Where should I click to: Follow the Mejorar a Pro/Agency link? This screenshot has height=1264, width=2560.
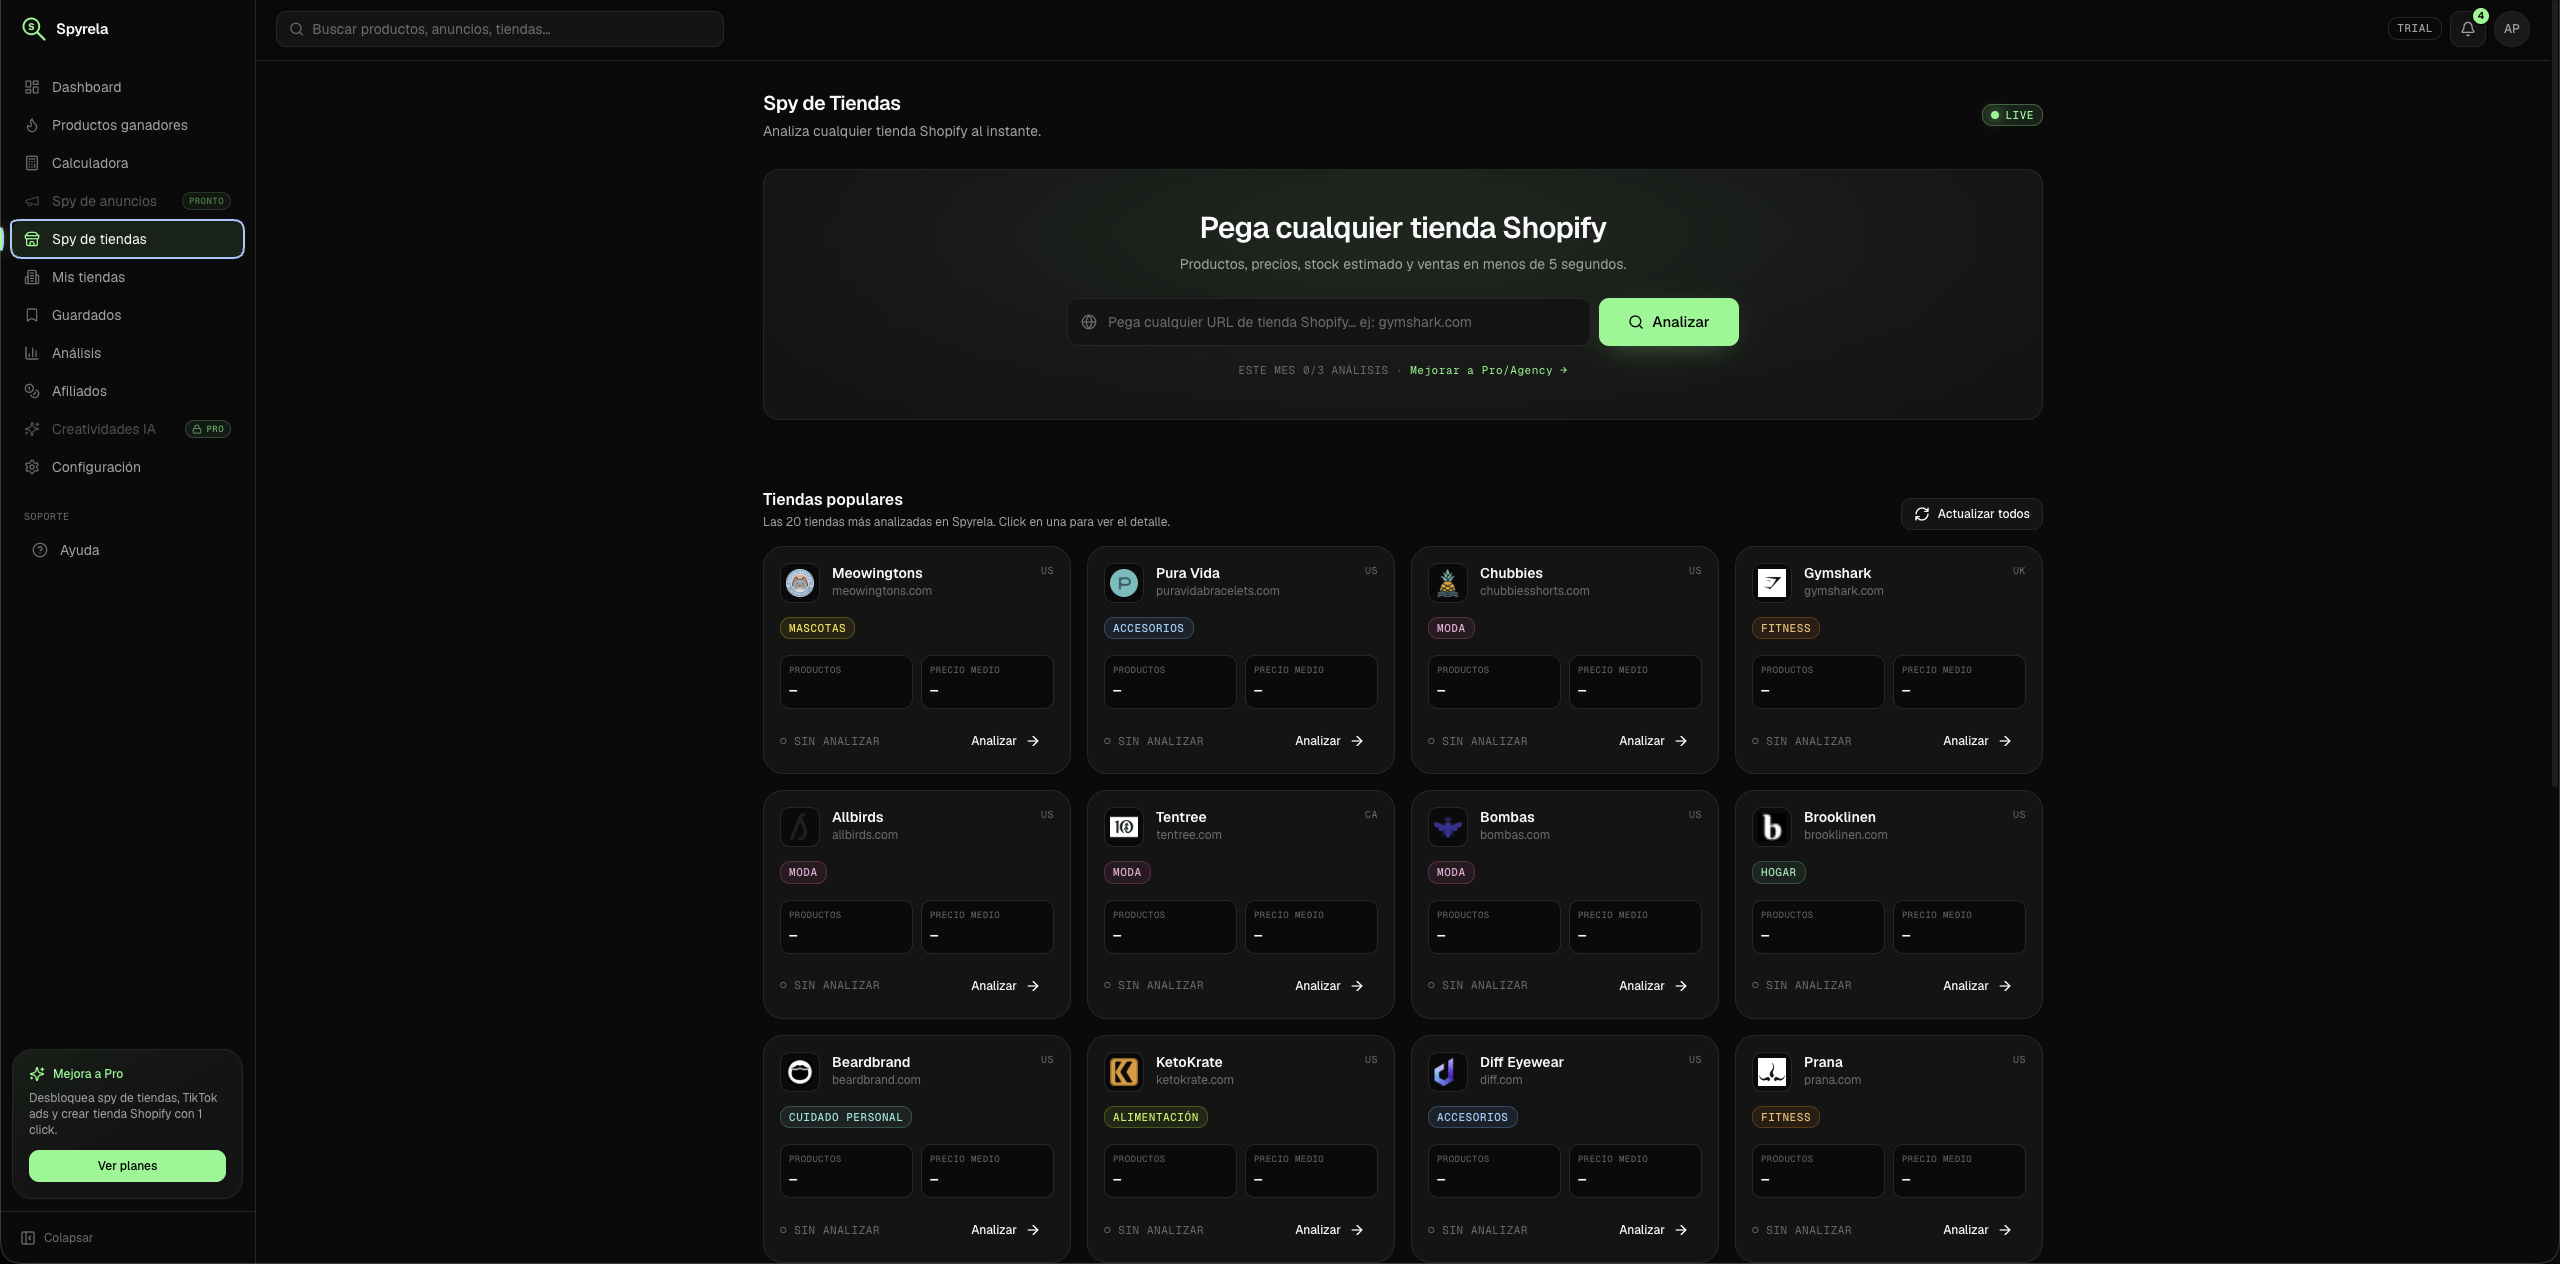1489,371
